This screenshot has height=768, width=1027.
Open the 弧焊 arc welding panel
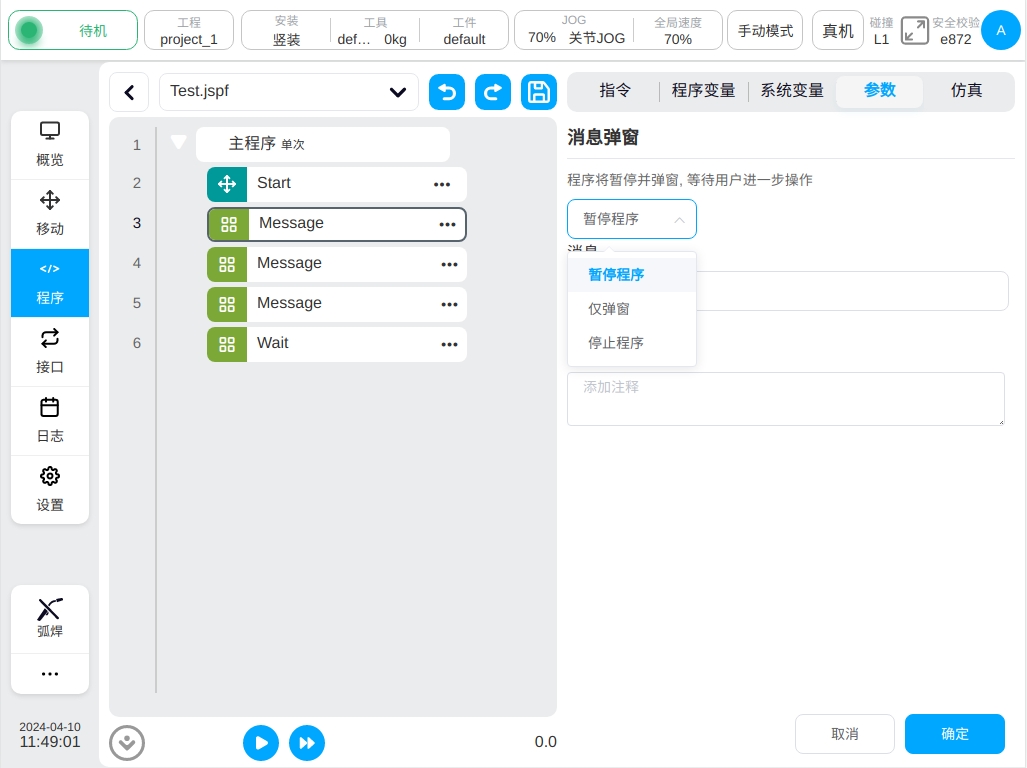50,618
